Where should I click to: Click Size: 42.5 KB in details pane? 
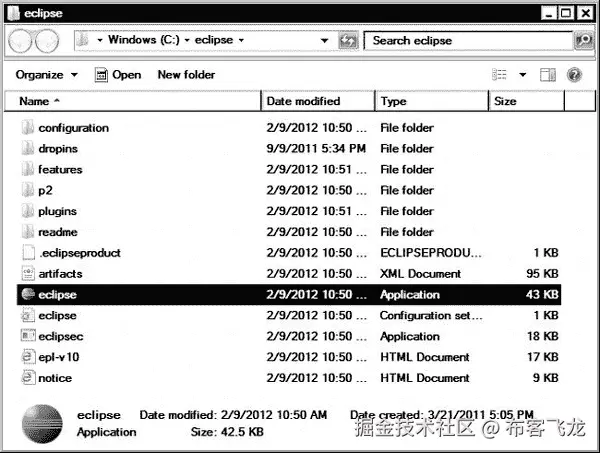pos(227,432)
